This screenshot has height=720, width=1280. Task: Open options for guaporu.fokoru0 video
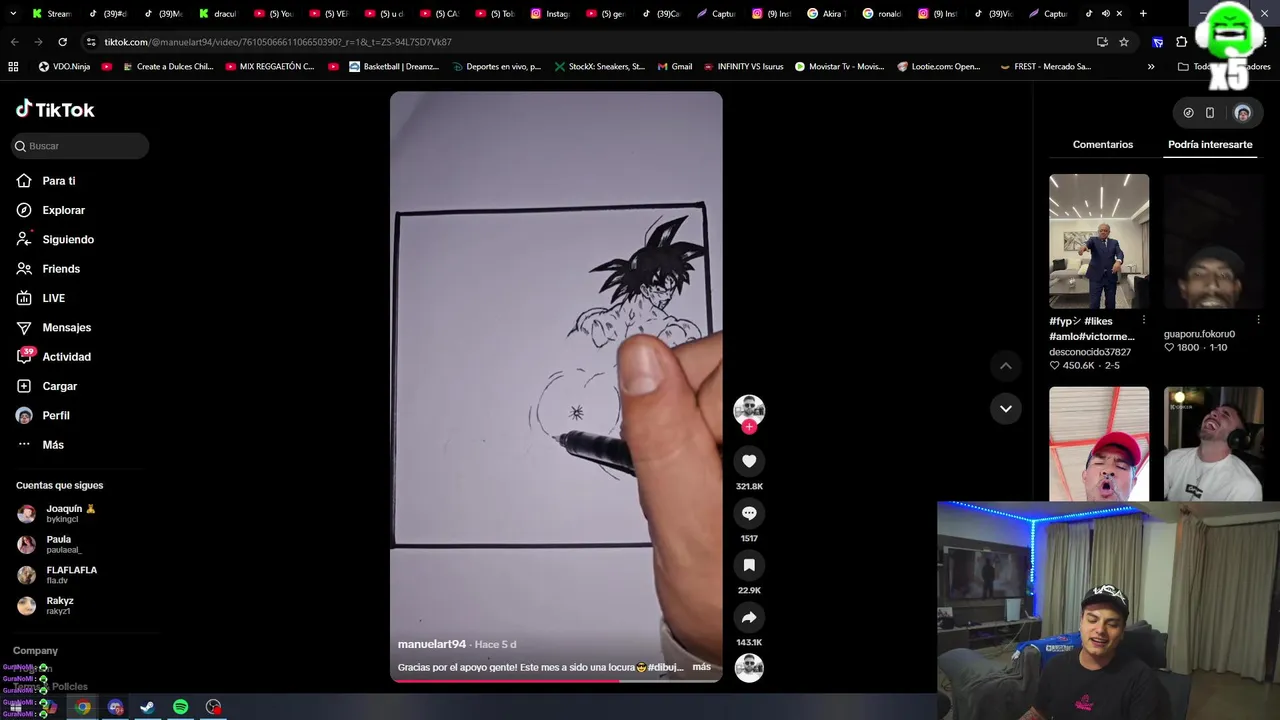[1258, 320]
